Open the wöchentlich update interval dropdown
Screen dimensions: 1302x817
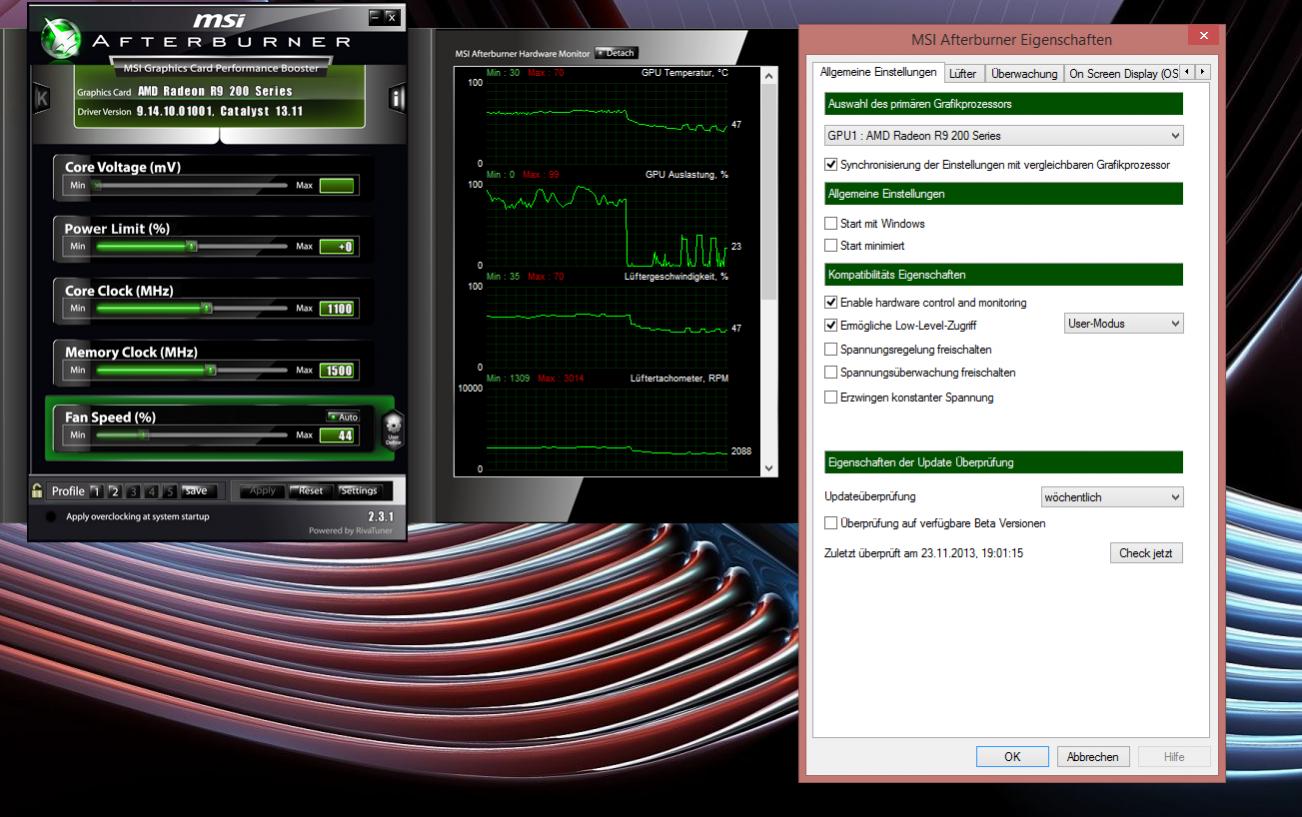(1113, 496)
